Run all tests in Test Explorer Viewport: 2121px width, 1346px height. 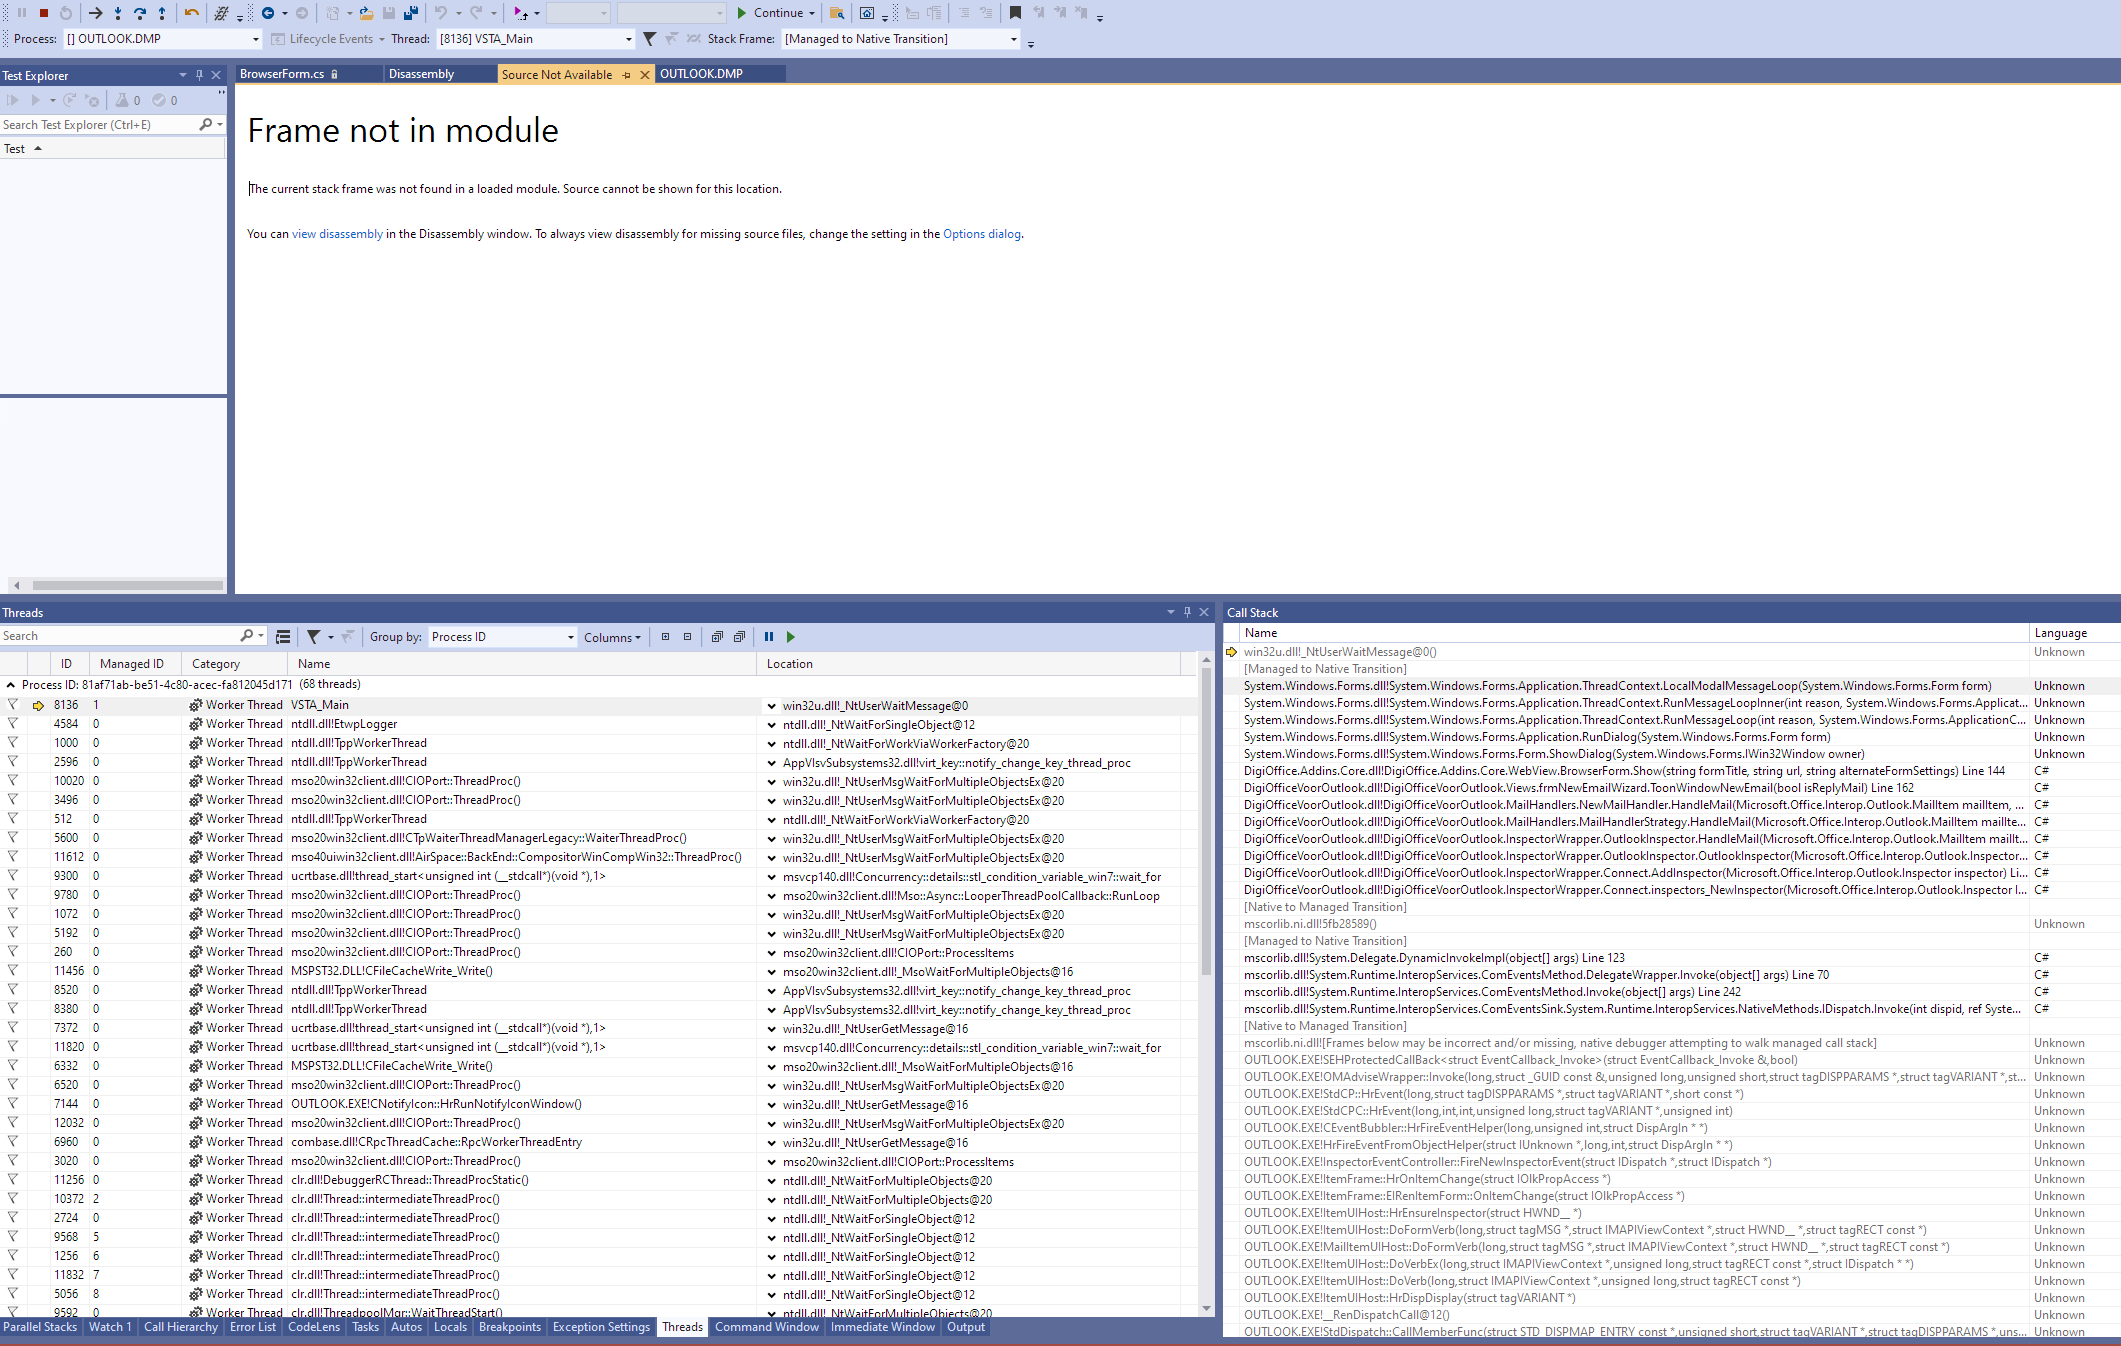pos(12,99)
